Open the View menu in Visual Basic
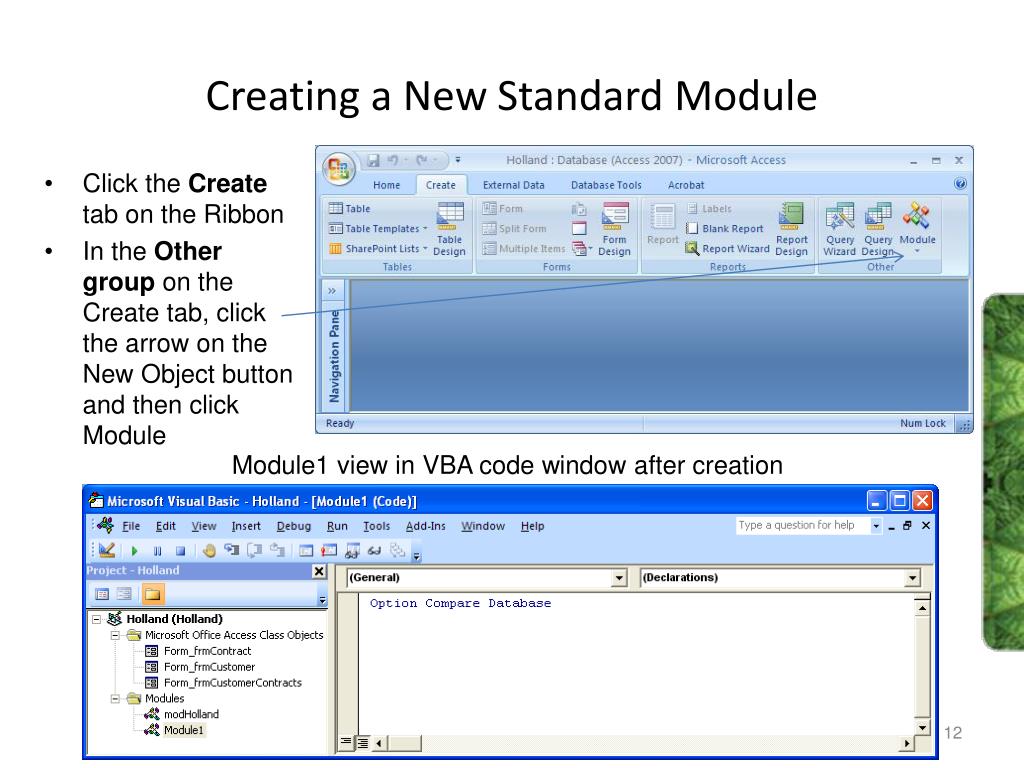The image size is (1024, 768). [204, 526]
